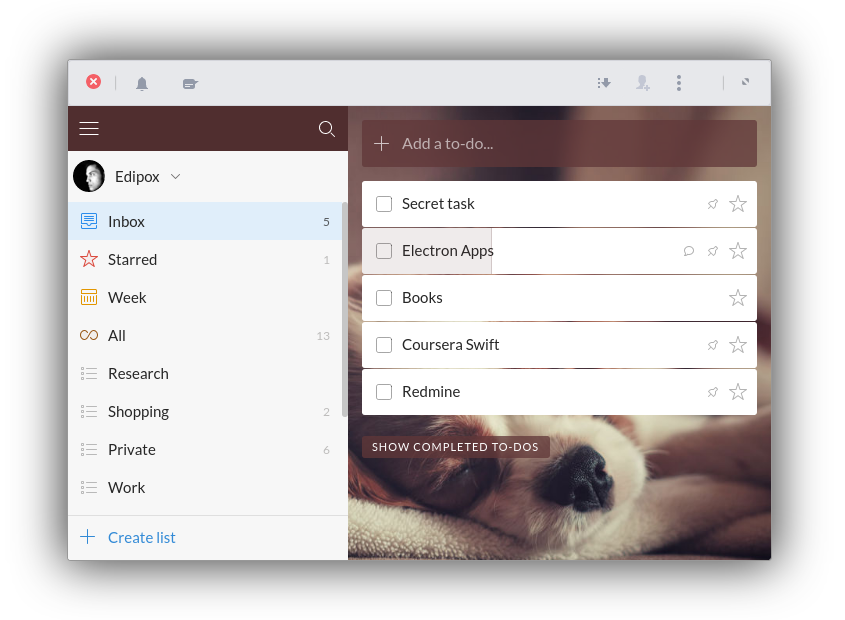Click the Private list icon

89,449
